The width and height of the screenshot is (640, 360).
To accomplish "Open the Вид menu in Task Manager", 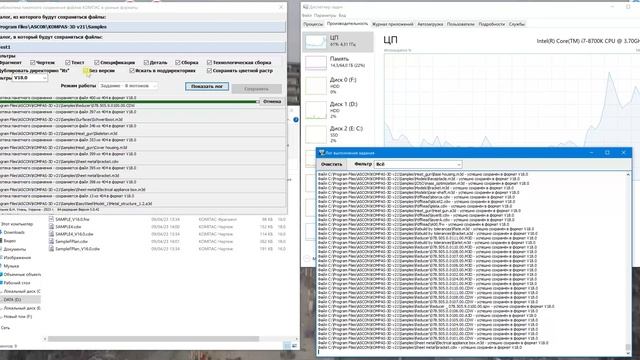I will tap(342, 16).
